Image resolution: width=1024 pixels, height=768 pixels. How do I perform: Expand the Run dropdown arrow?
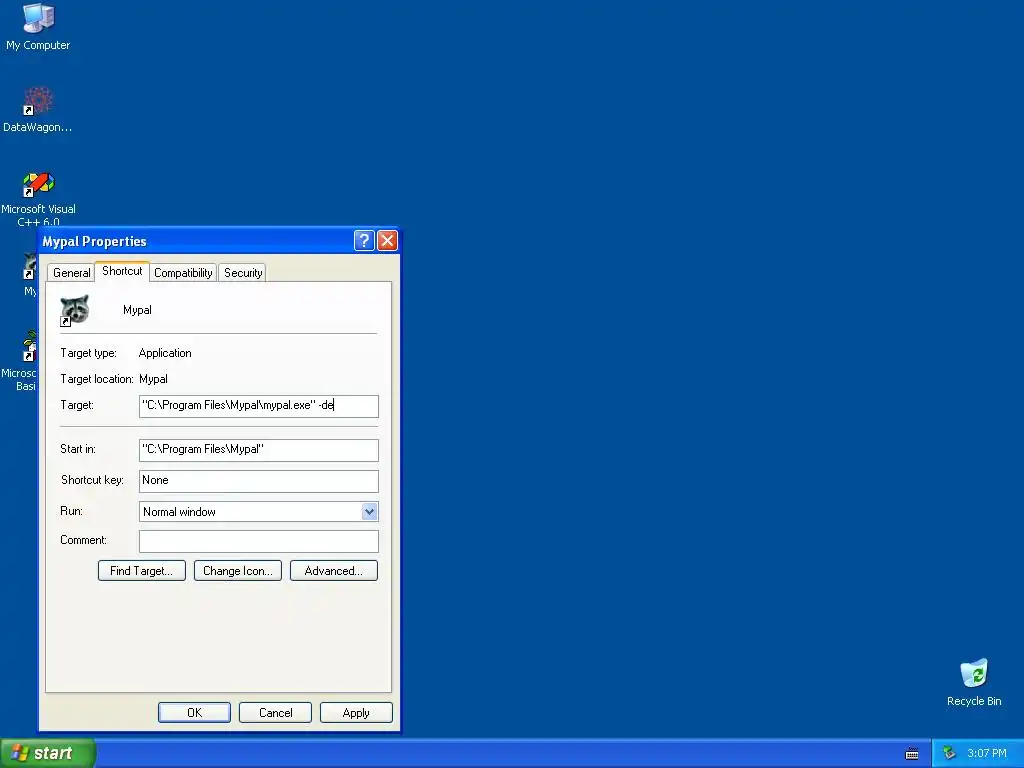(370, 511)
